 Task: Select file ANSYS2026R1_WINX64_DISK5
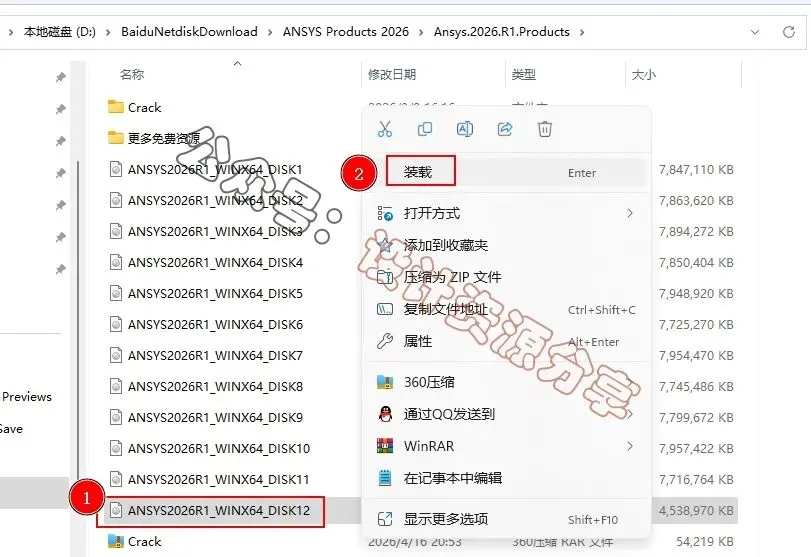point(215,294)
